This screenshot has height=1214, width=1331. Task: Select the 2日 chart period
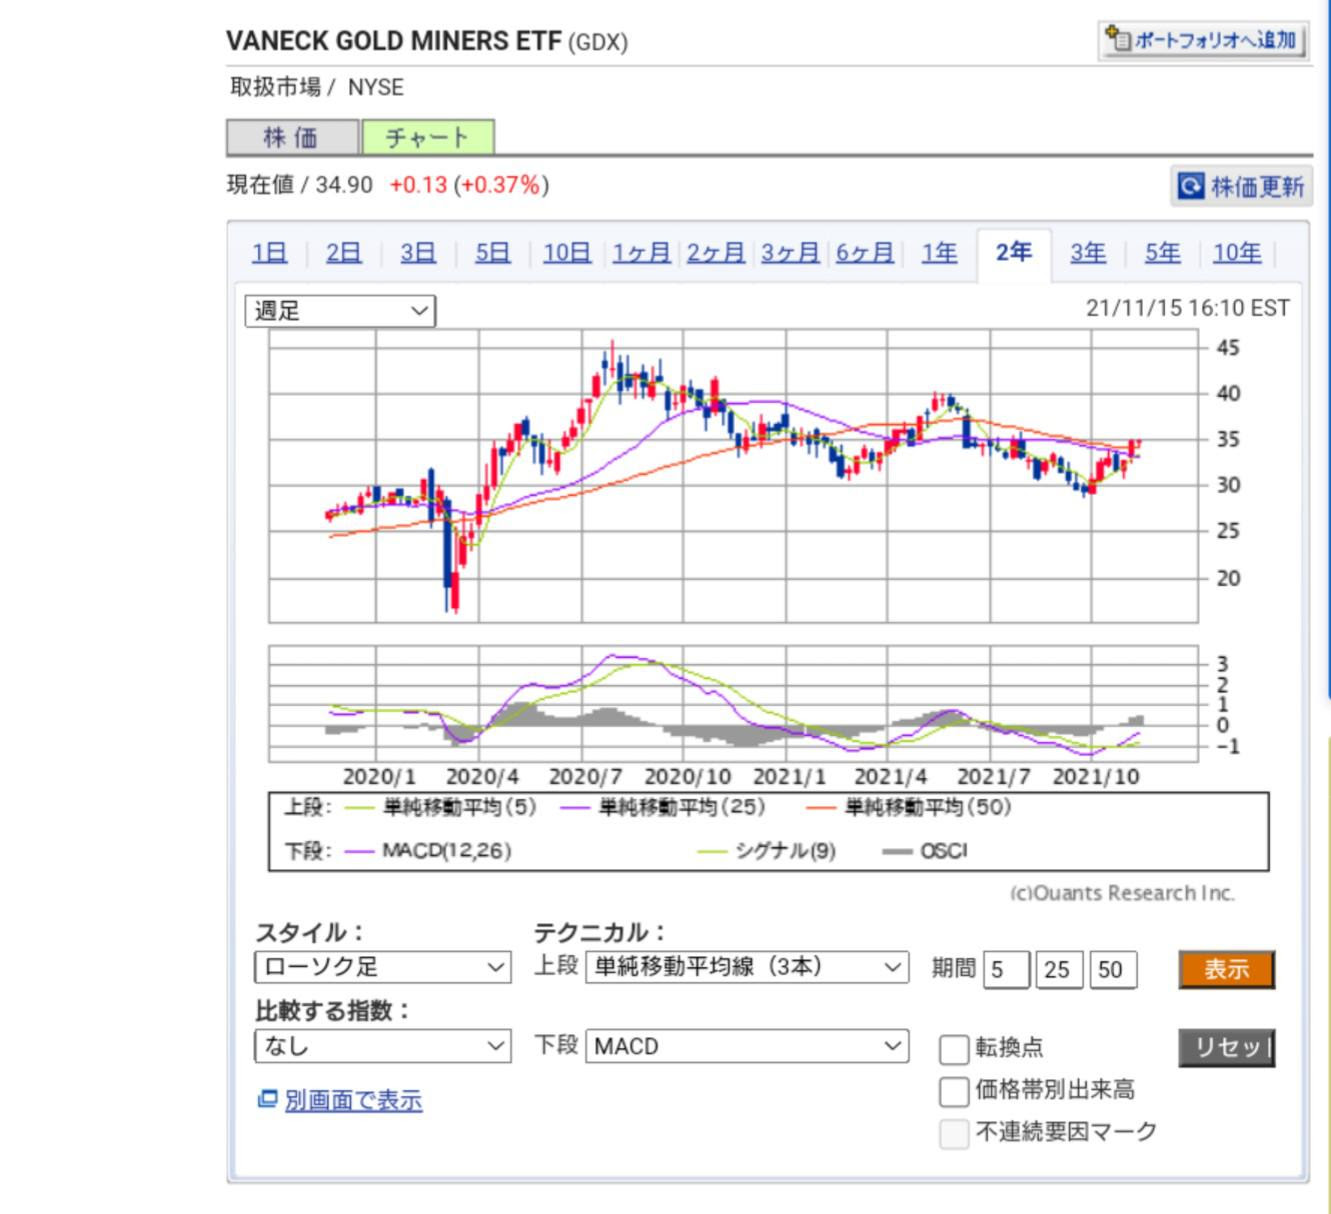click(344, 253)
